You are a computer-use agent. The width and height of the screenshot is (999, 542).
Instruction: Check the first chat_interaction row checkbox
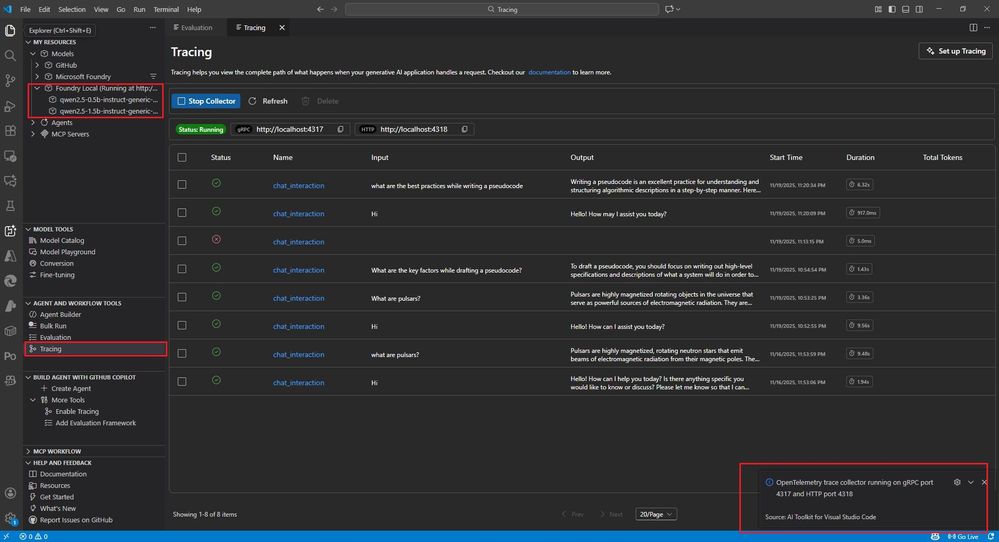182,185
